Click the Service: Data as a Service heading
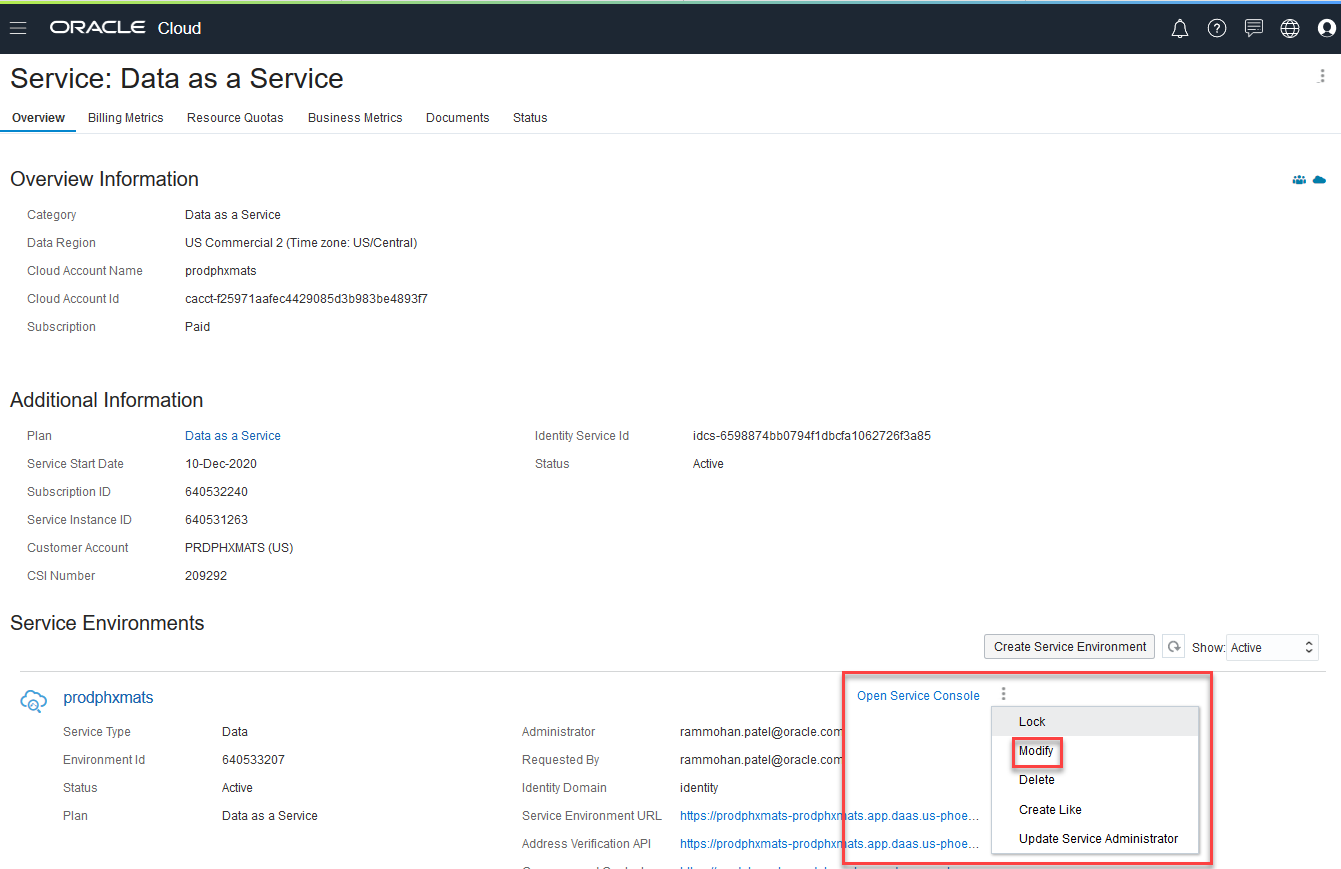The width and height of the screenshot is (1341, 869). 177,79
